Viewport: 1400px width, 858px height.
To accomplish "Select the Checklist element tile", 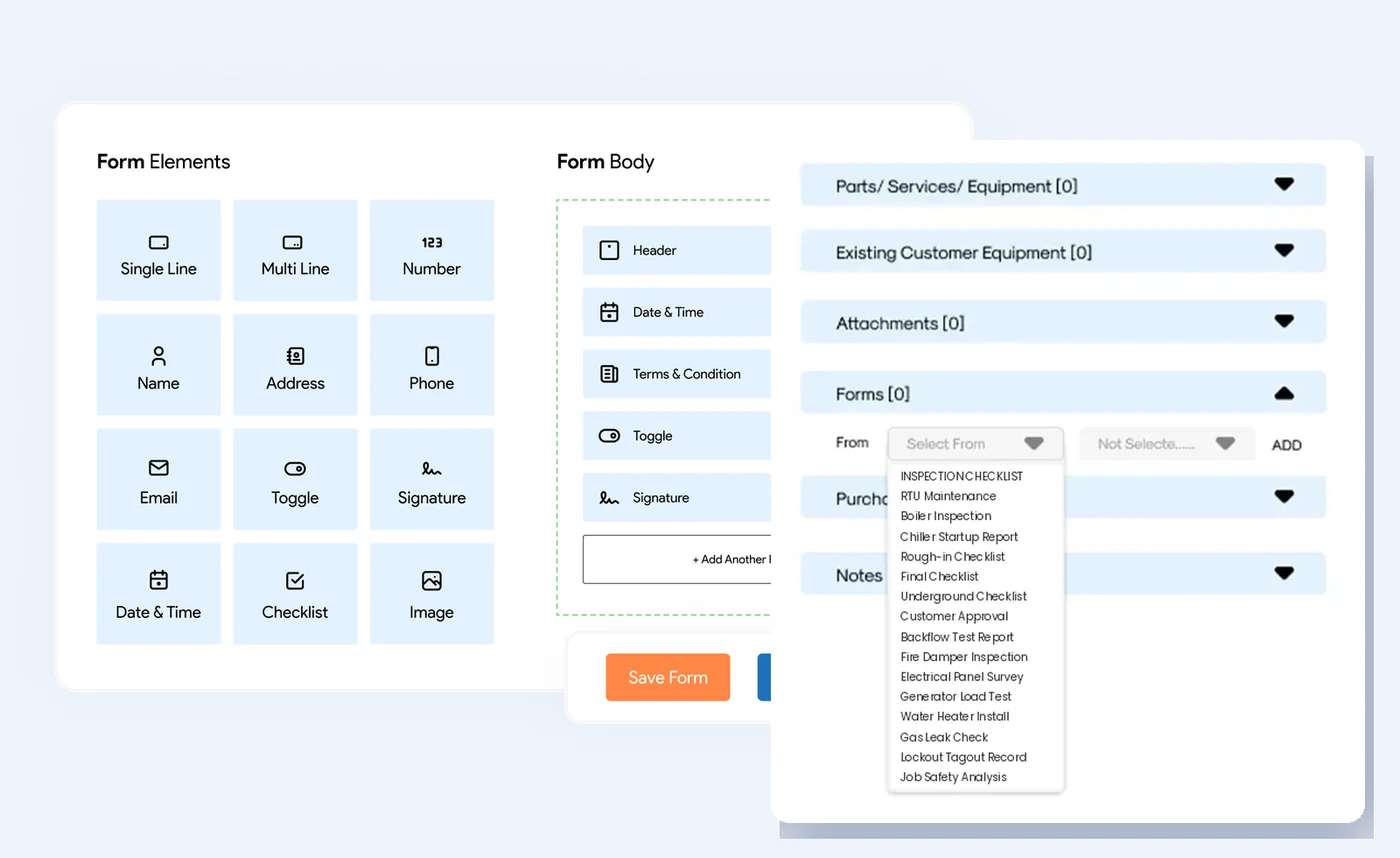I will click(295, 594).
